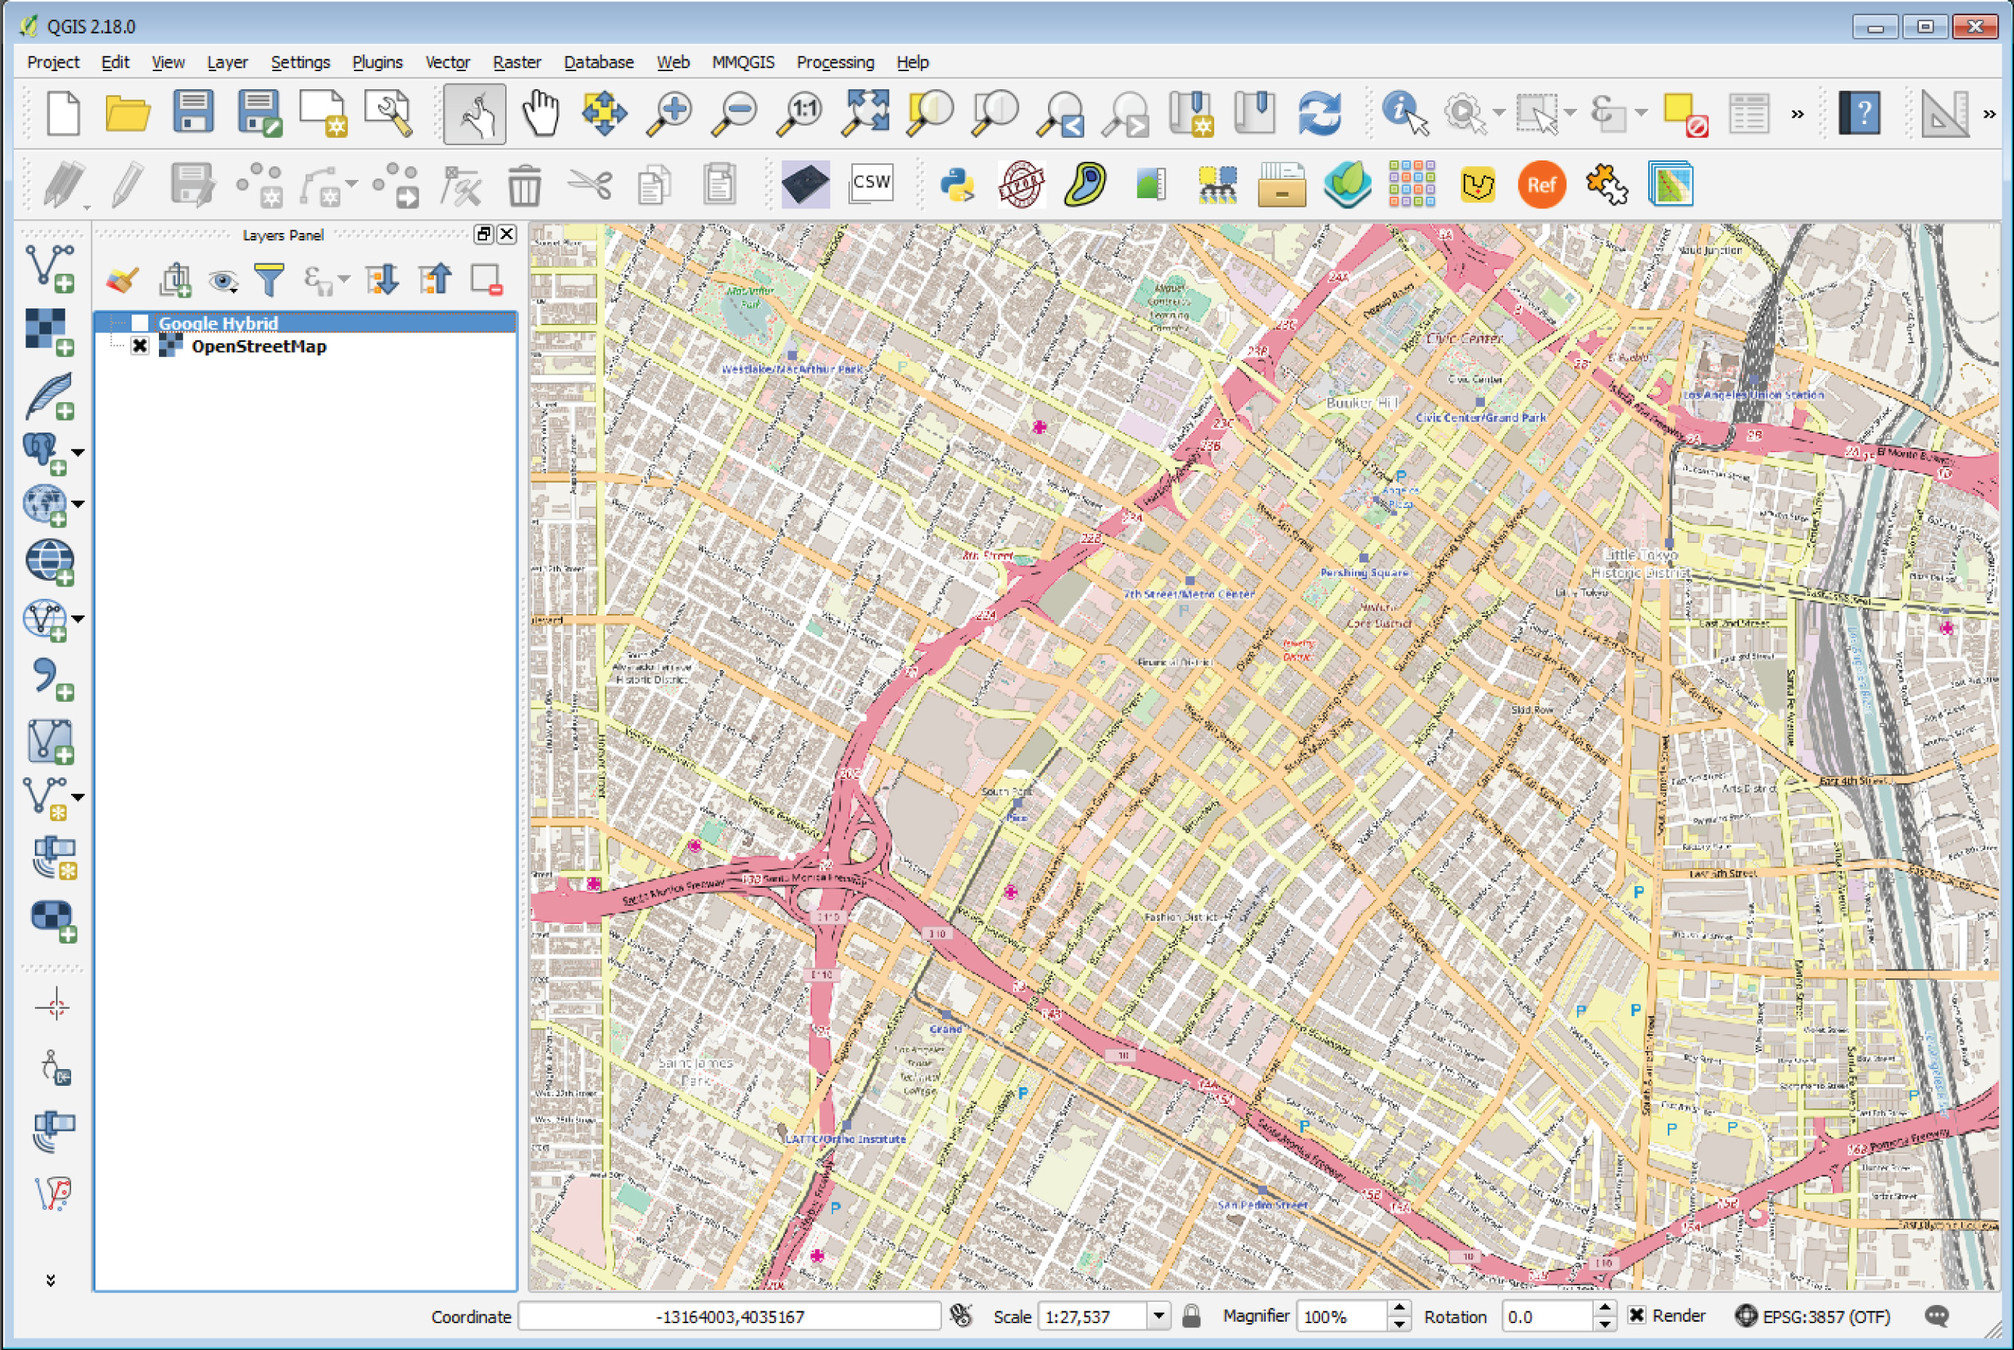Undock the Layers Panel float button
2014x1350 pixels.
pos(484,234)
